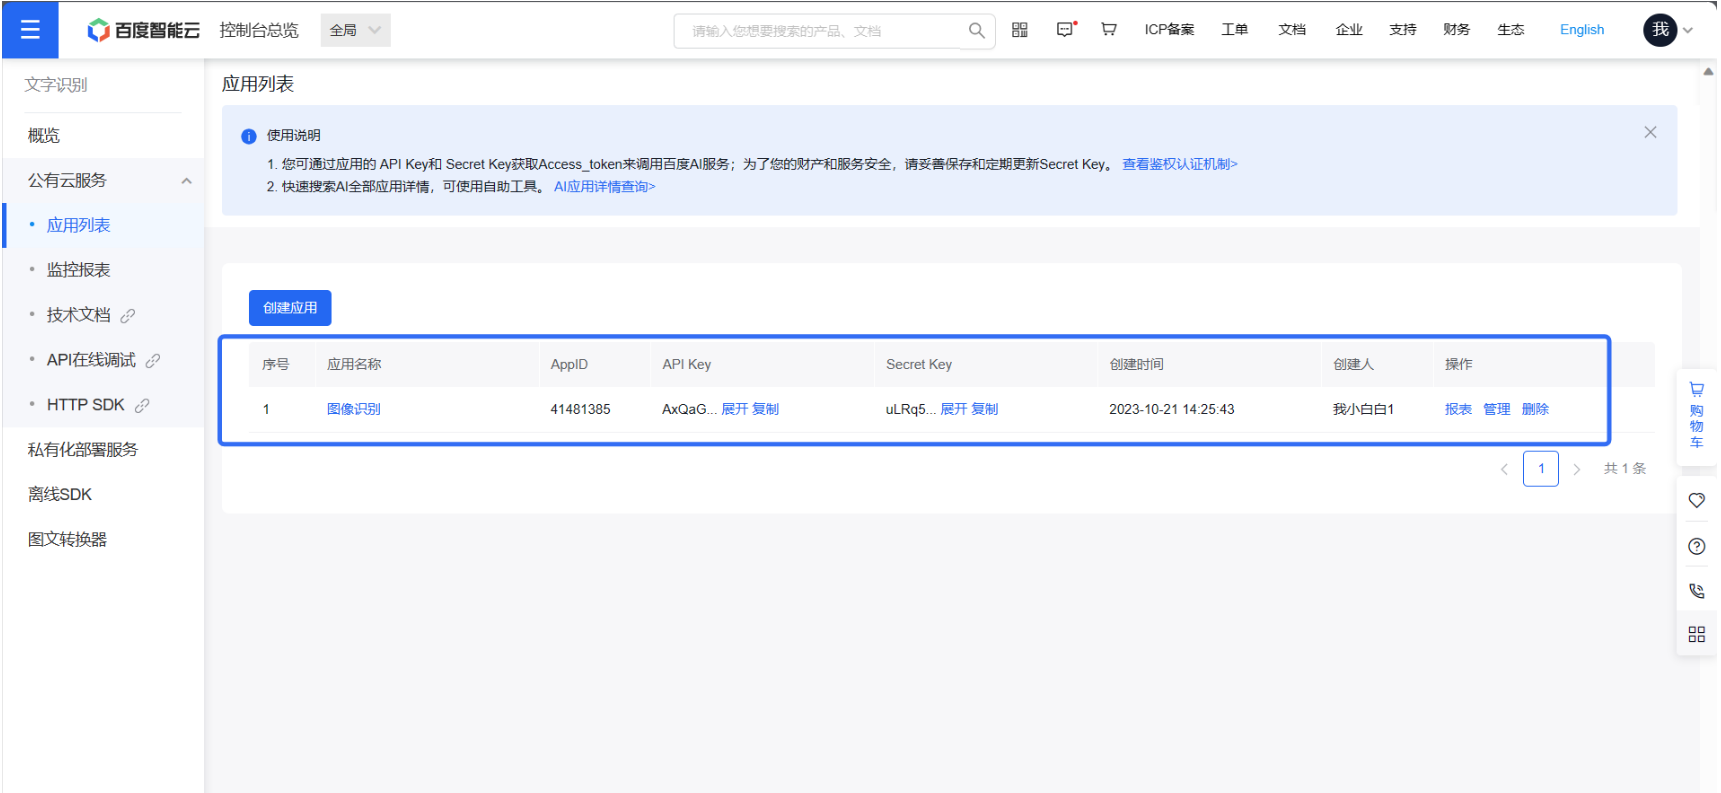This screenshot has width=1721, height=793.
Task: Click the question mark help icon
Action: click(x=1696, y=546)
